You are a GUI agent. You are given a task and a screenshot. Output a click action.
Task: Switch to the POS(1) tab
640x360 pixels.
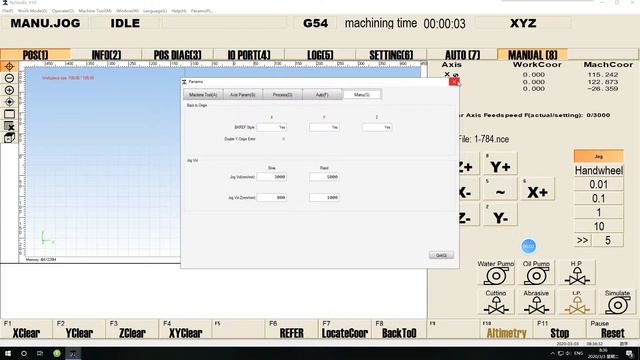click(36, 54)
